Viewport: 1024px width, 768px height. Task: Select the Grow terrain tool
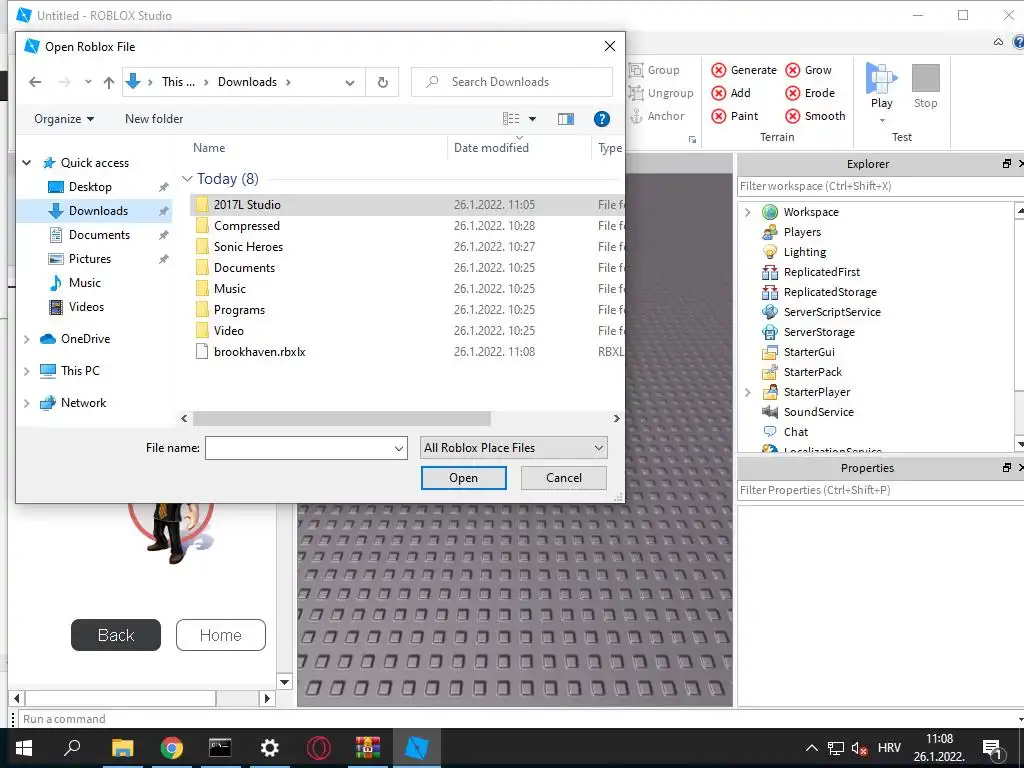coord(808,70)
